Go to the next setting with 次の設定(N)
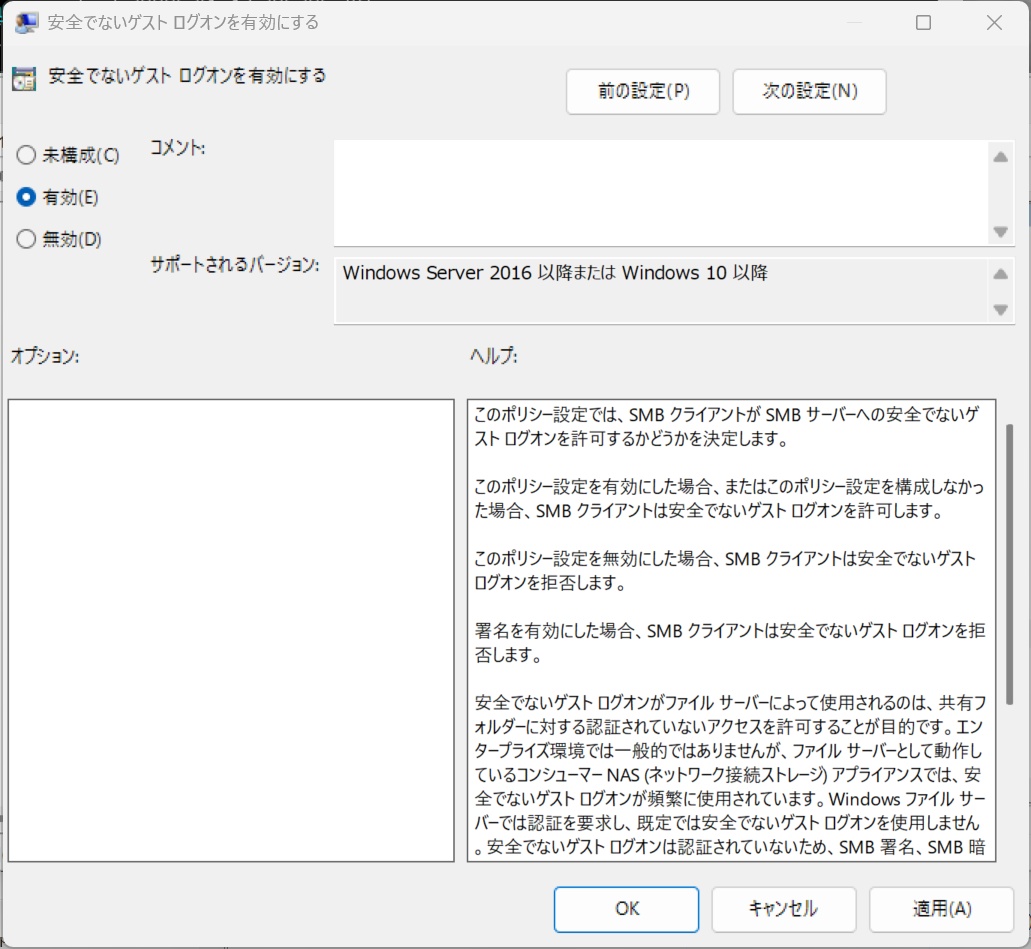The height and width of the screenshot is (949, 1031). [809, 92]
